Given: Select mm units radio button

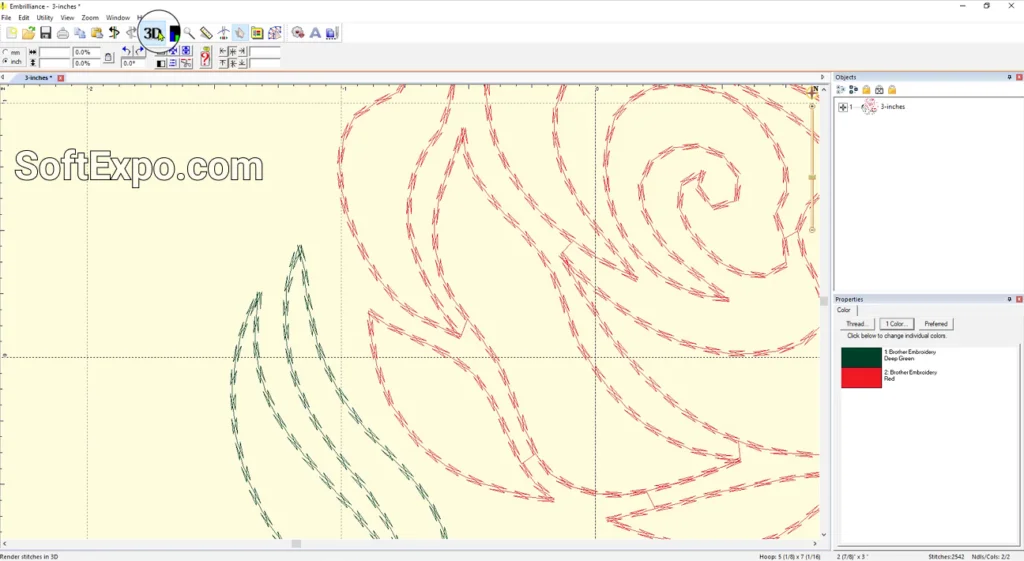Looking at the screenshot, I should click(x=5, y=52).
